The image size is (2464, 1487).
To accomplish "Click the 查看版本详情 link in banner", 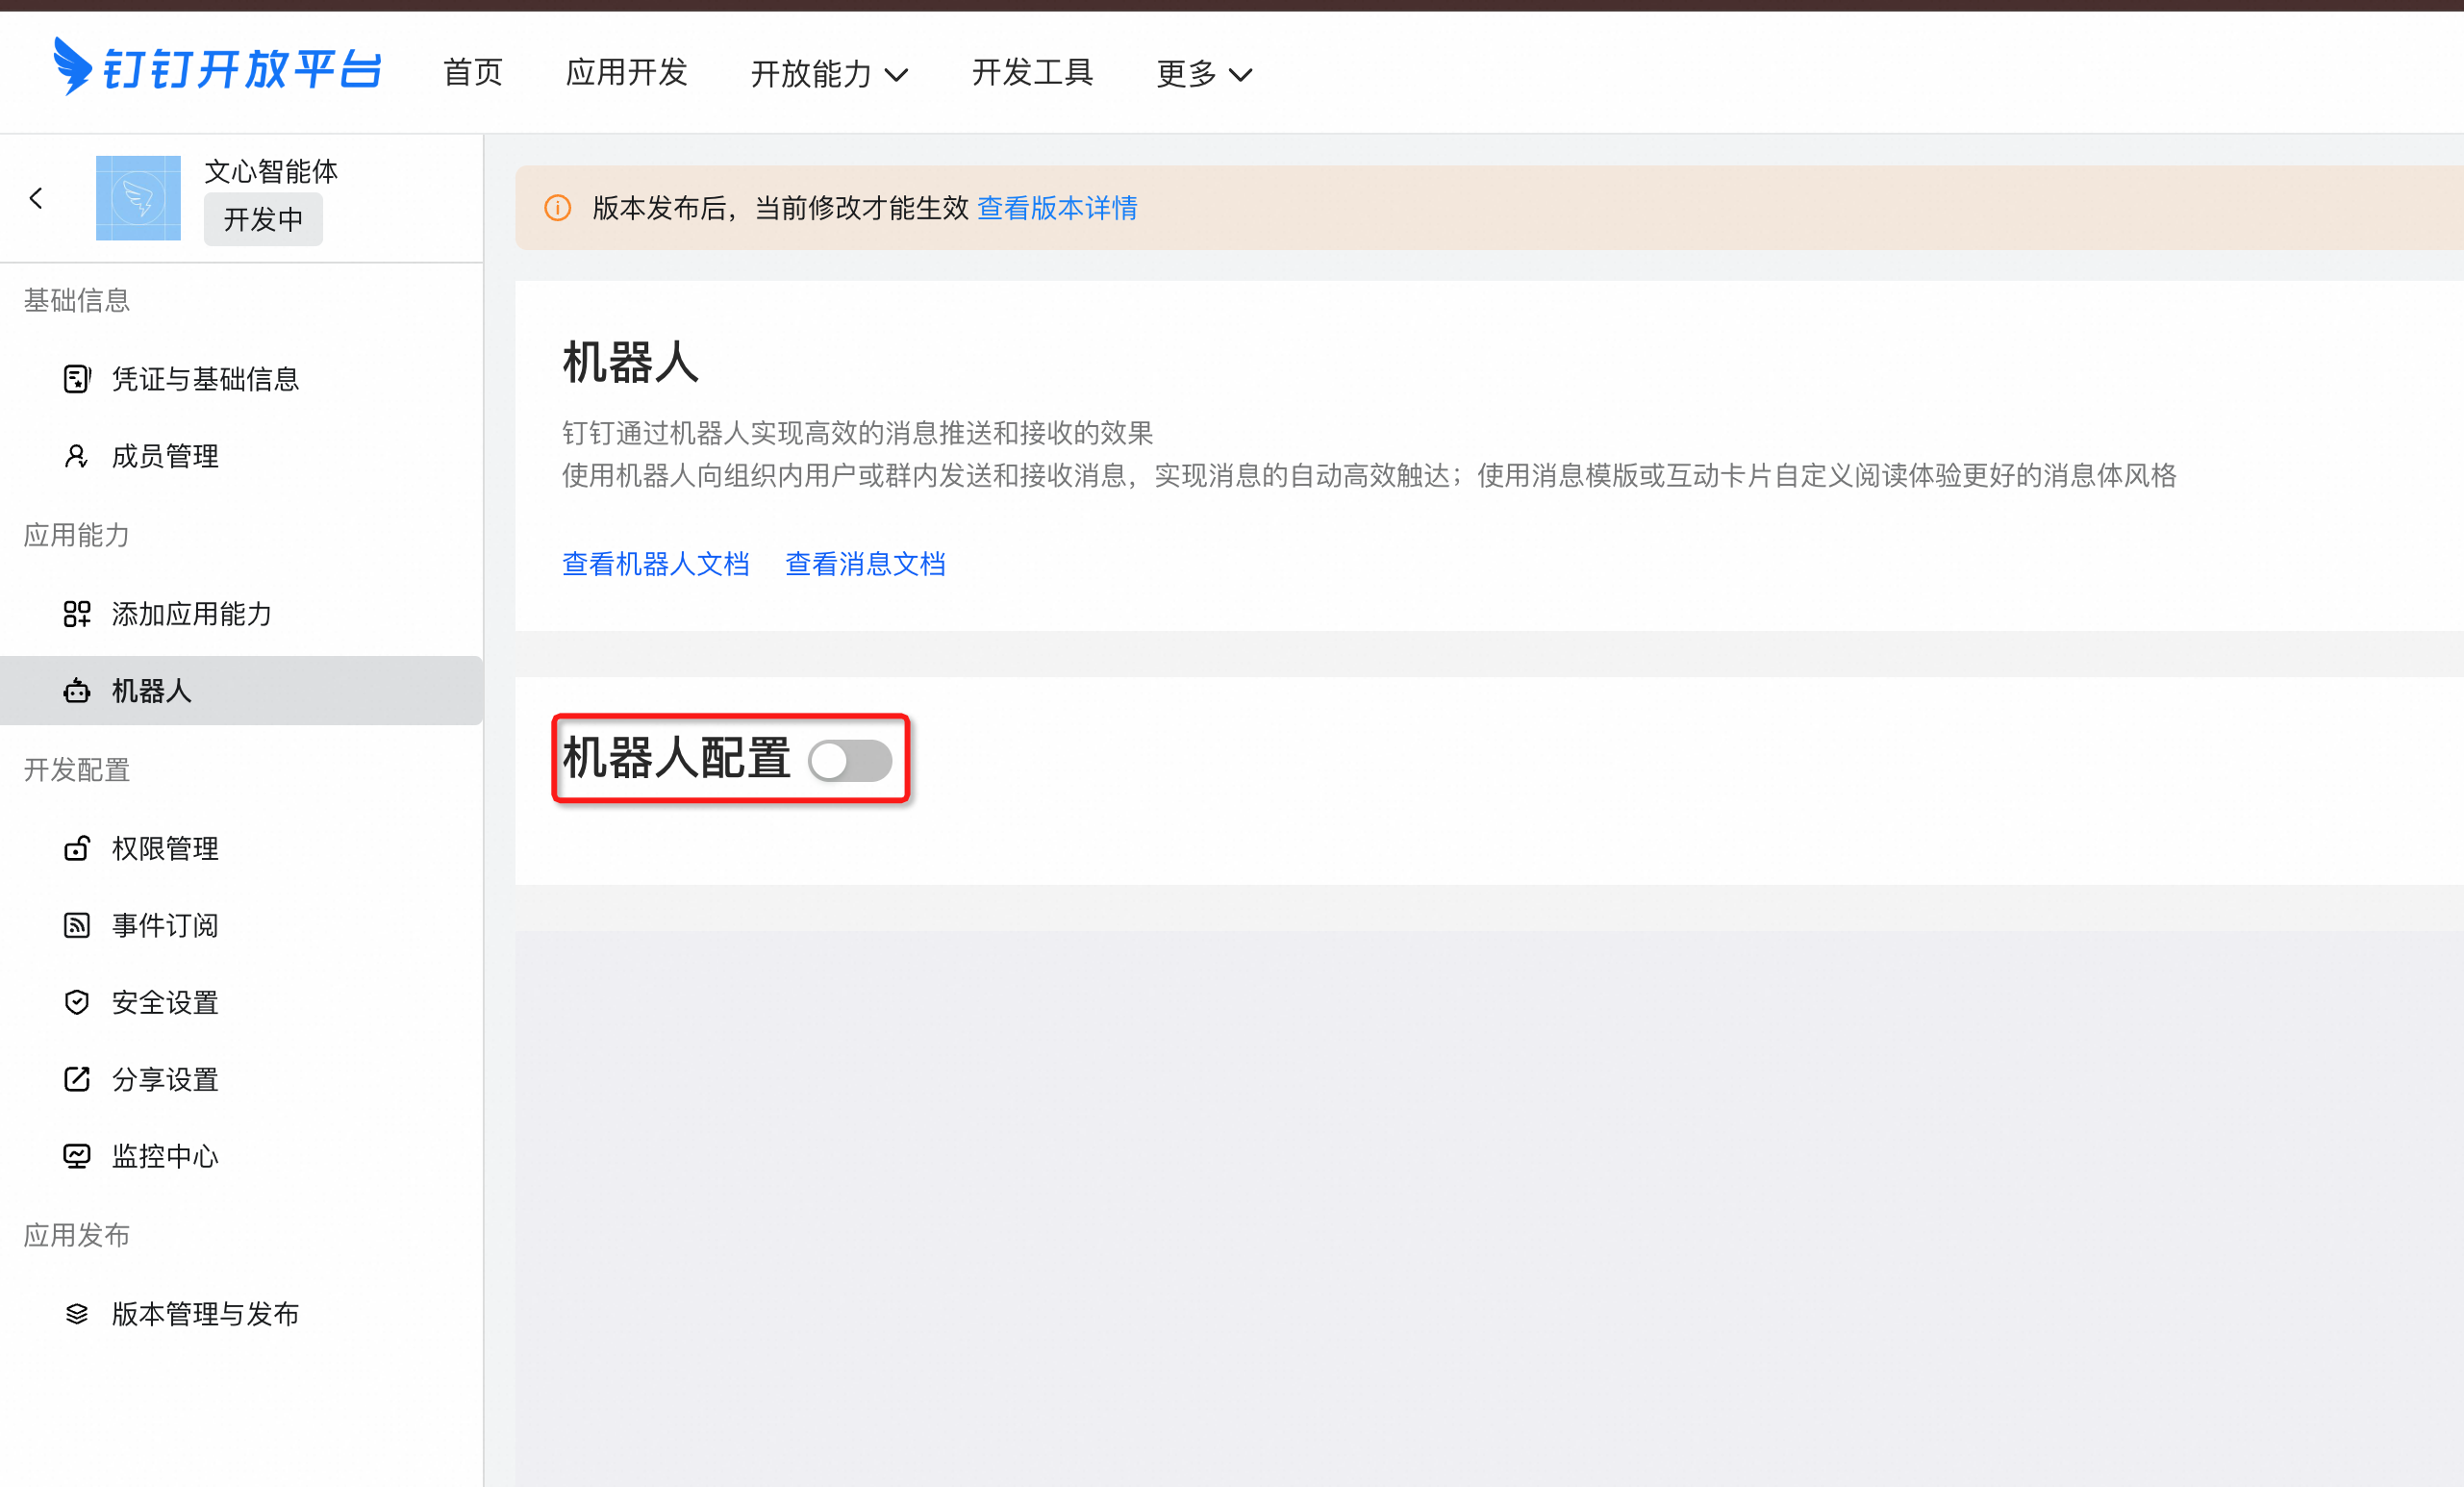I will pyautogui.click(x=1057, y=208).
